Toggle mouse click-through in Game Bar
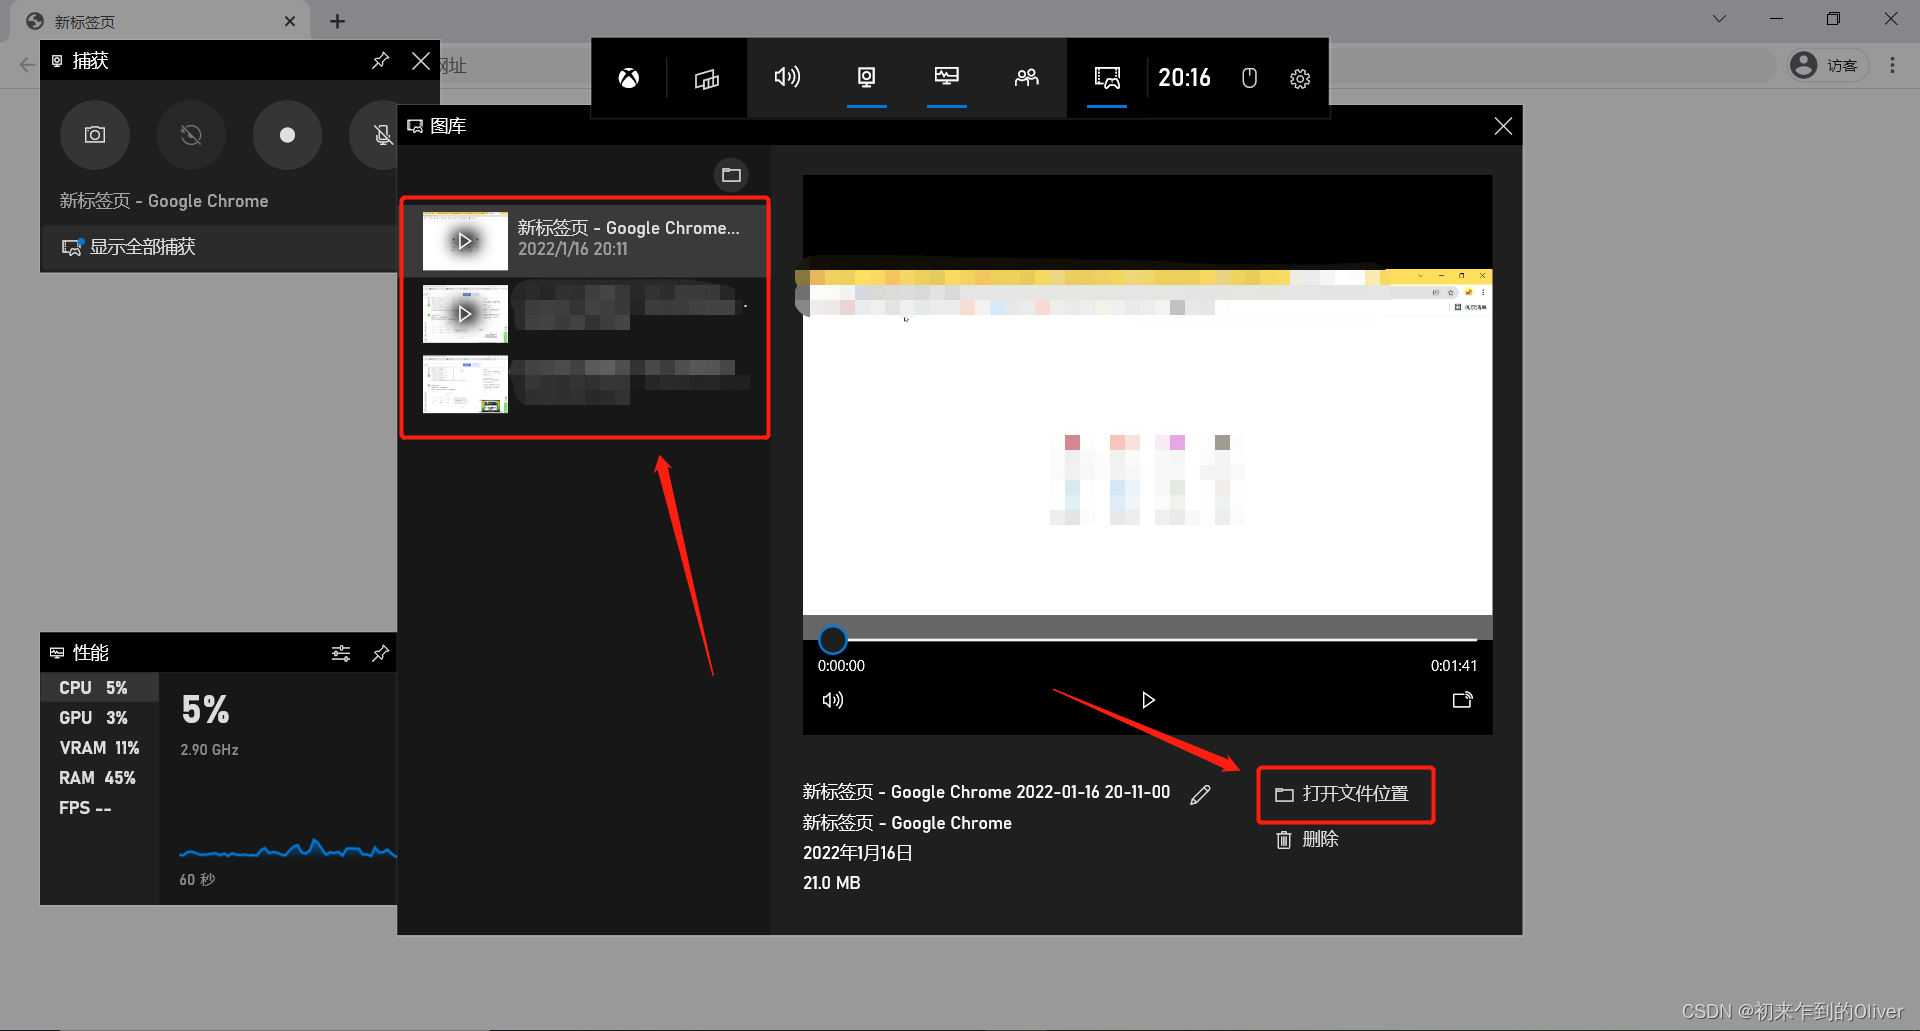The image size is (1920, 1031). (1249, 78)
